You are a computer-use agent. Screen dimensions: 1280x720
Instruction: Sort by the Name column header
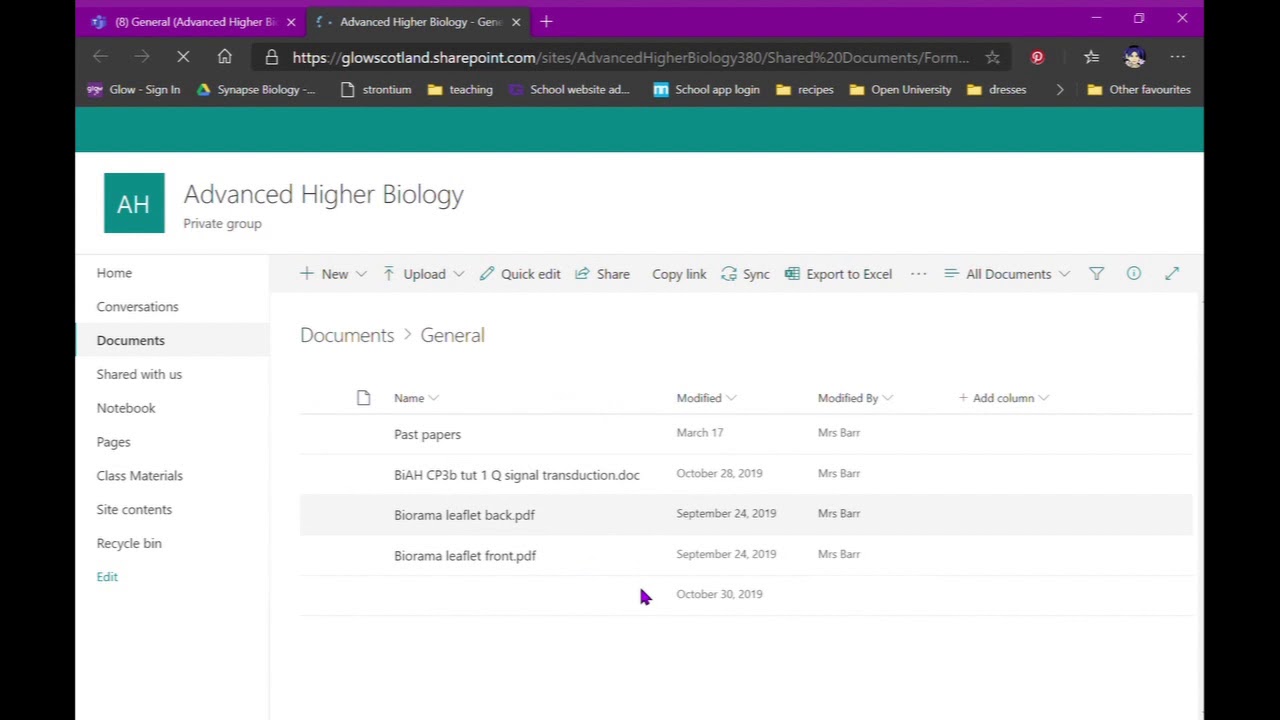pyautogui.click(x=416, y=398)
